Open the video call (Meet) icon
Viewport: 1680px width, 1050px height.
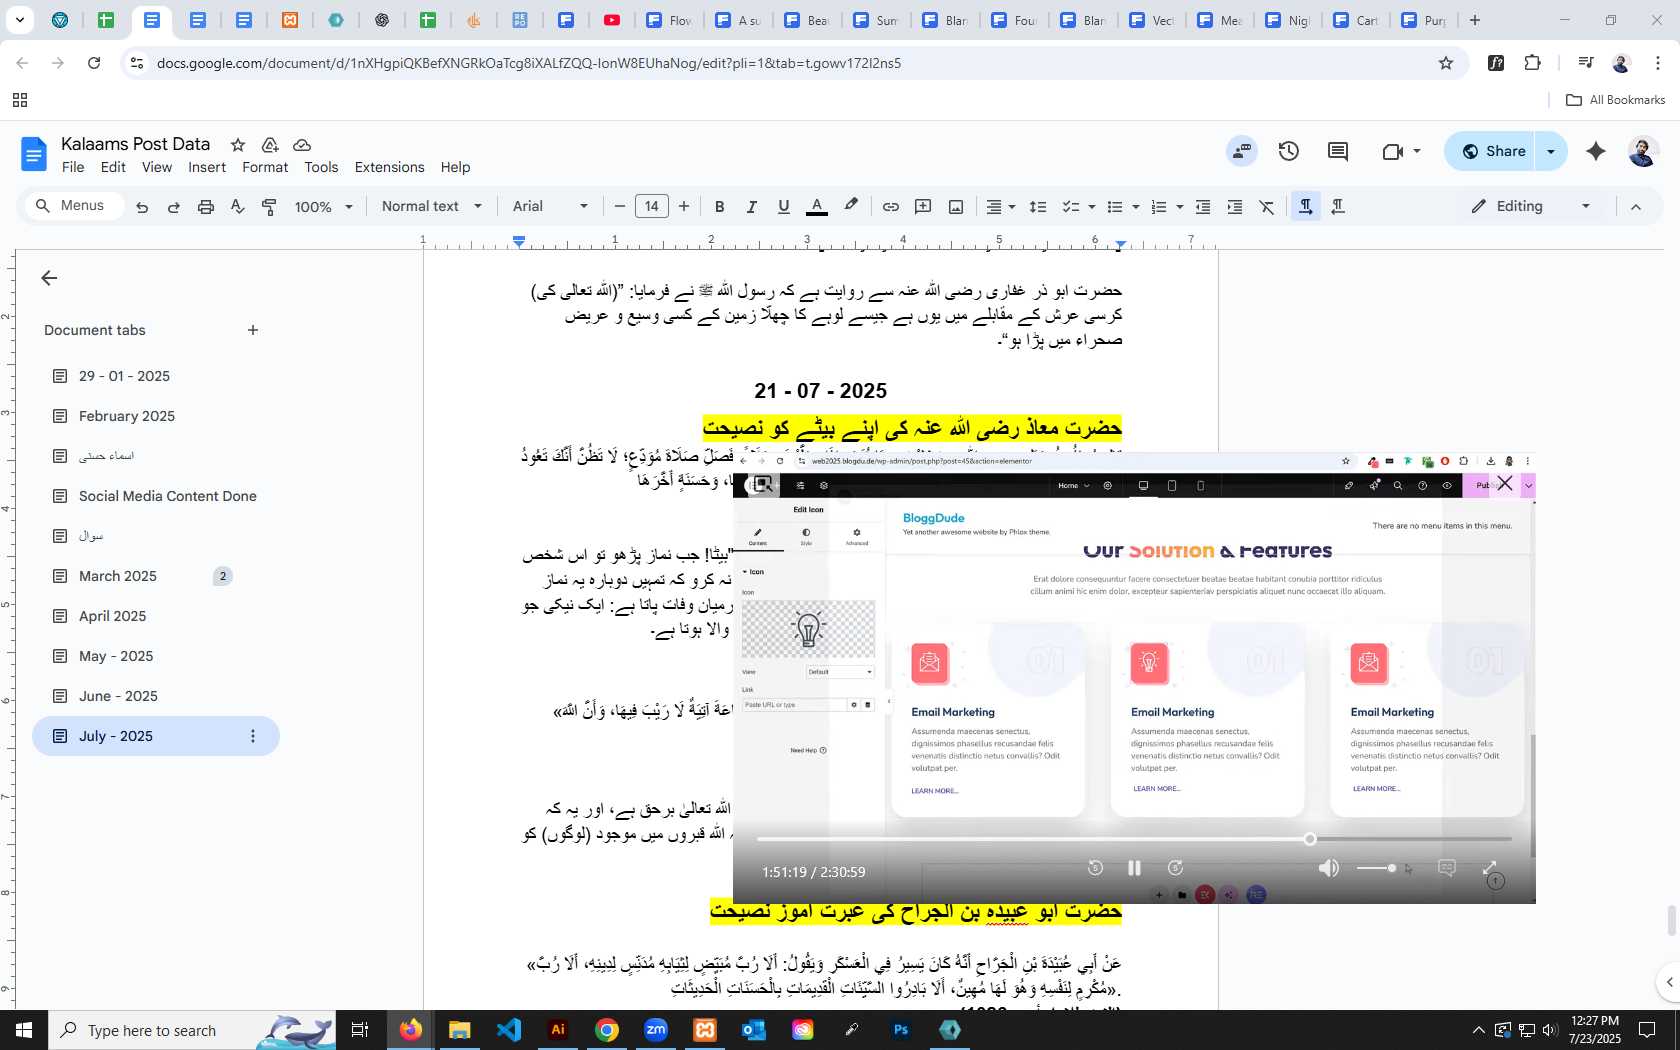pos(1392,151)
